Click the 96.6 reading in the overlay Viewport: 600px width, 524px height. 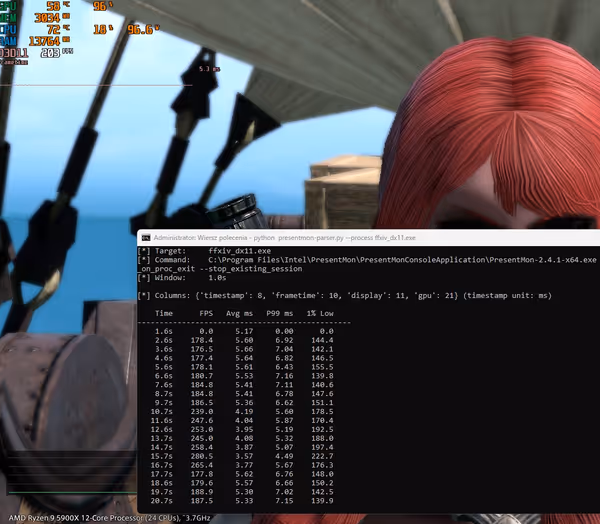pyautogui.click(x=140, y=29)
